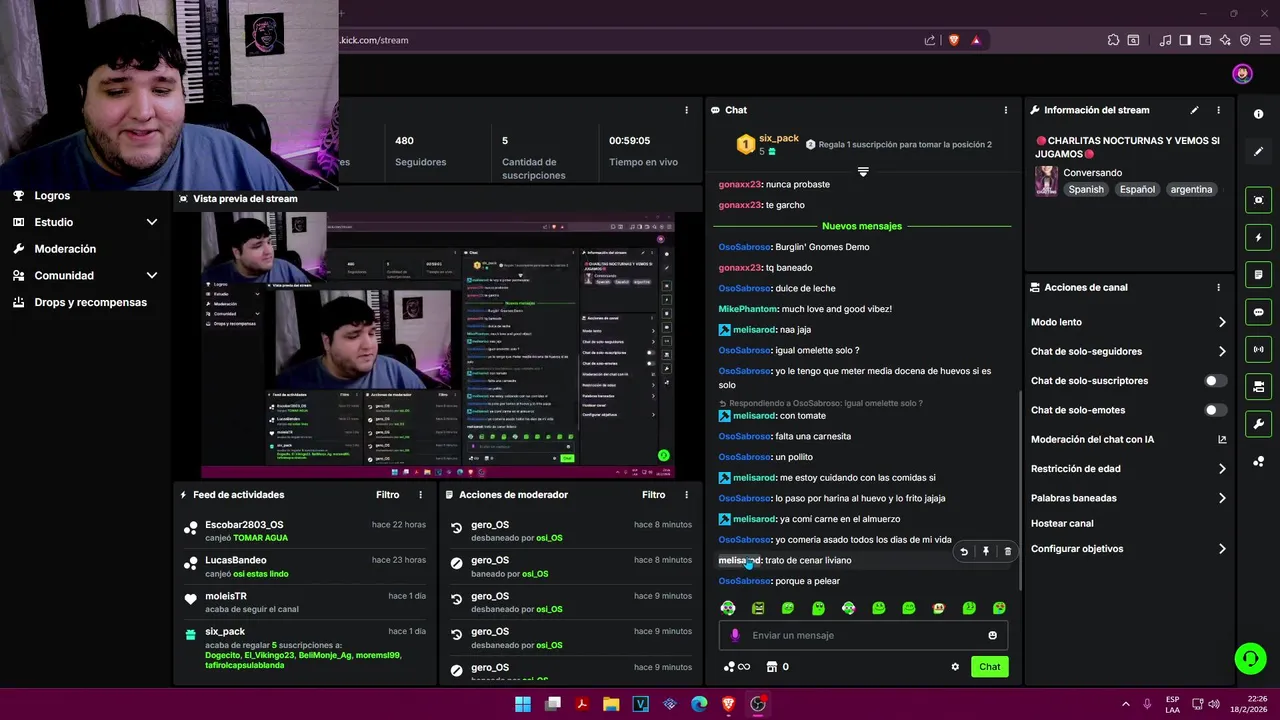Click Windows Start button in taskbar
Screen dimensions: 1280x720
pyautogui.click(x=523, y=704)
